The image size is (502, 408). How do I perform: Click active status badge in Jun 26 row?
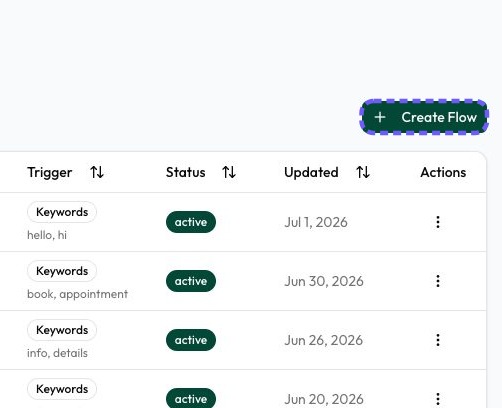[191, 340]
